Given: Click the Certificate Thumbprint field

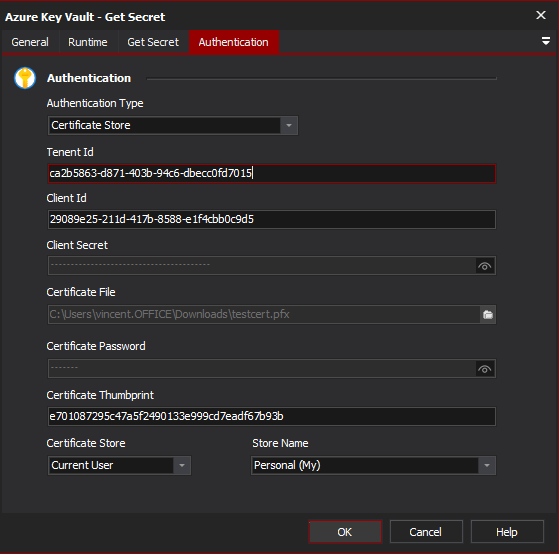Looking at the screenshot, I should (x=272, y=416).
